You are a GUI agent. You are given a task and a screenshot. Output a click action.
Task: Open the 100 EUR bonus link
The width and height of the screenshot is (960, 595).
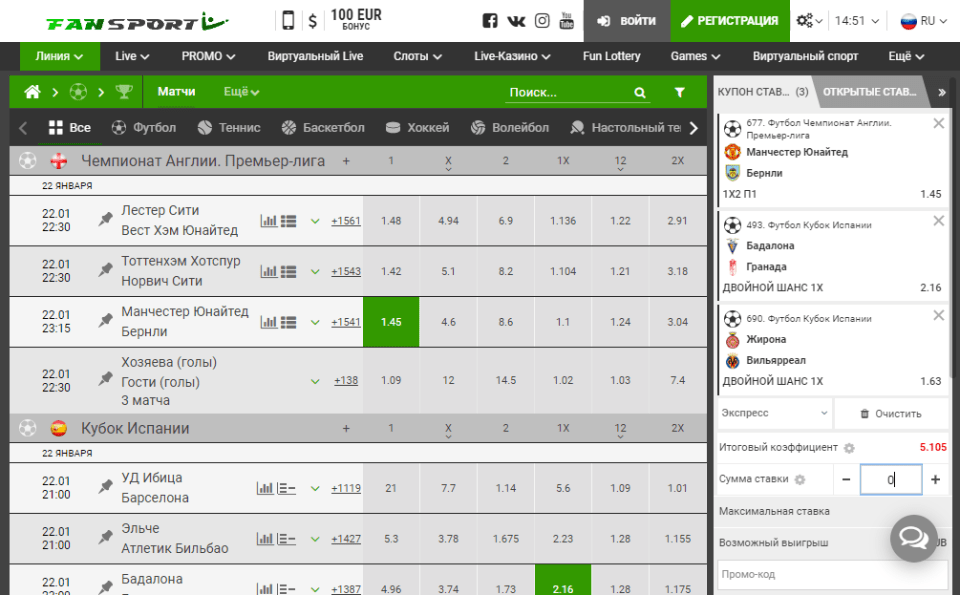tap(356, 19)
